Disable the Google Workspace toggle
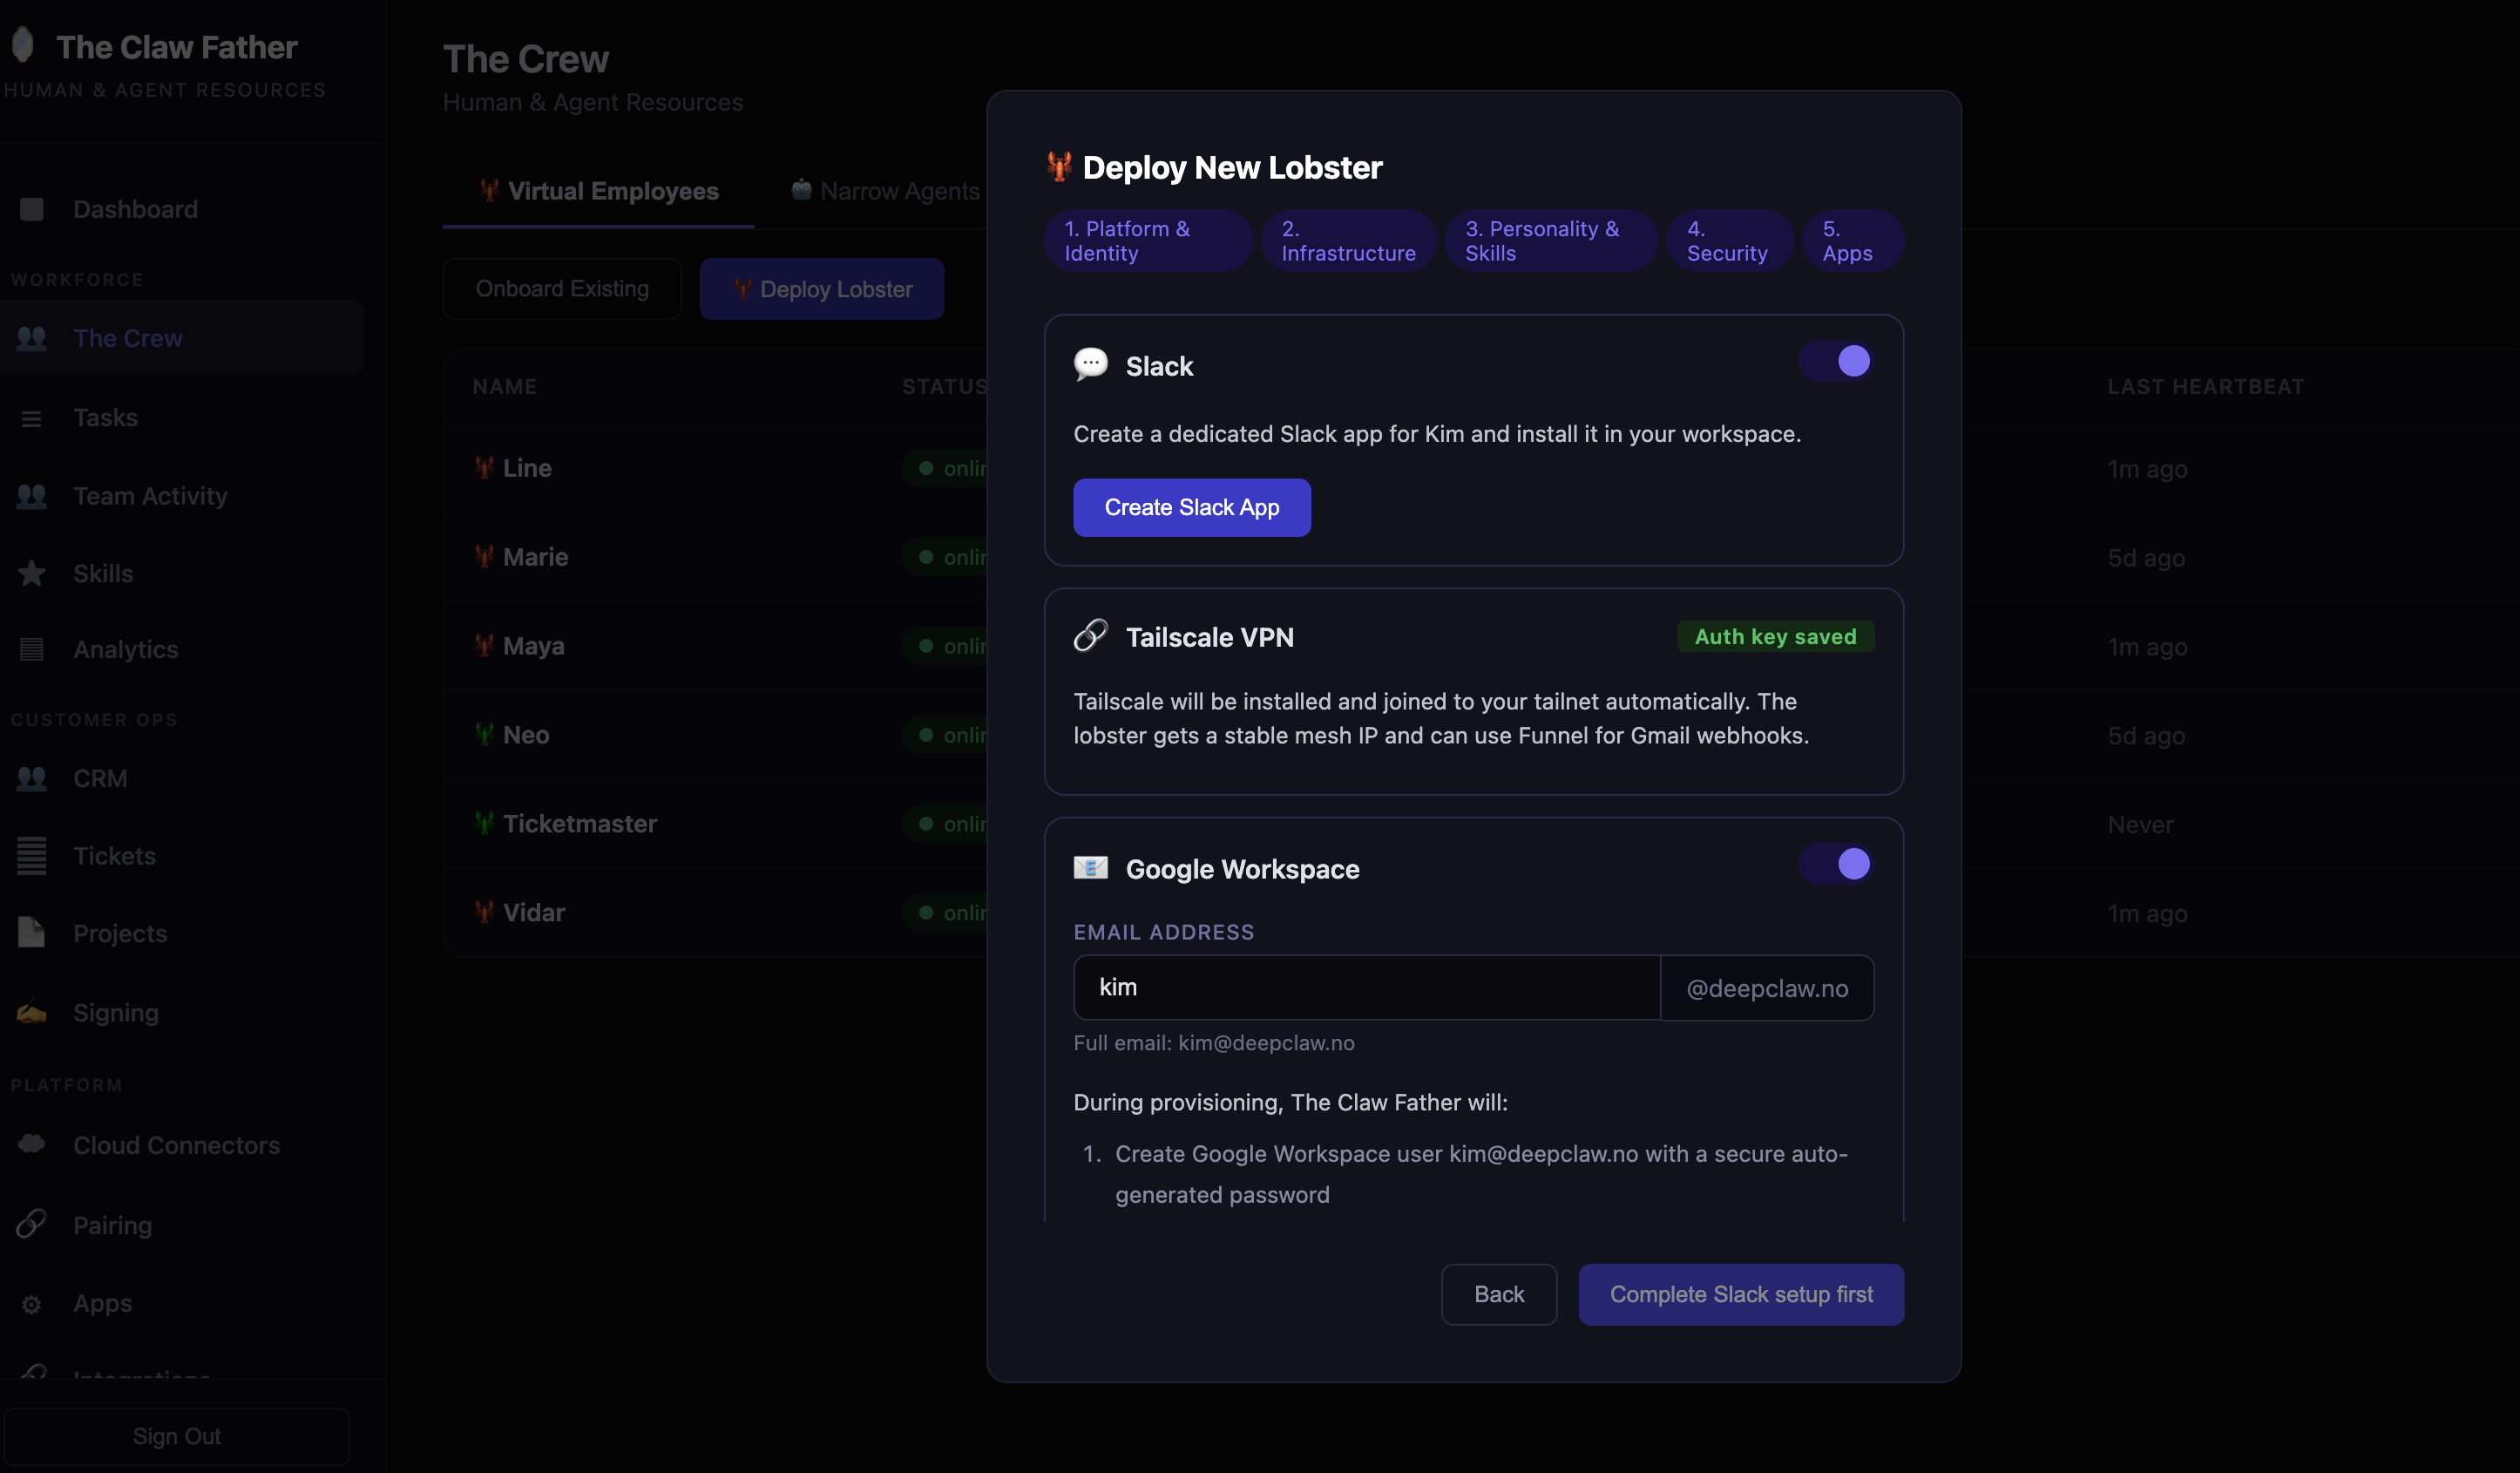The width and height of the screenshot is (2520, 1473). (1835, 865)
